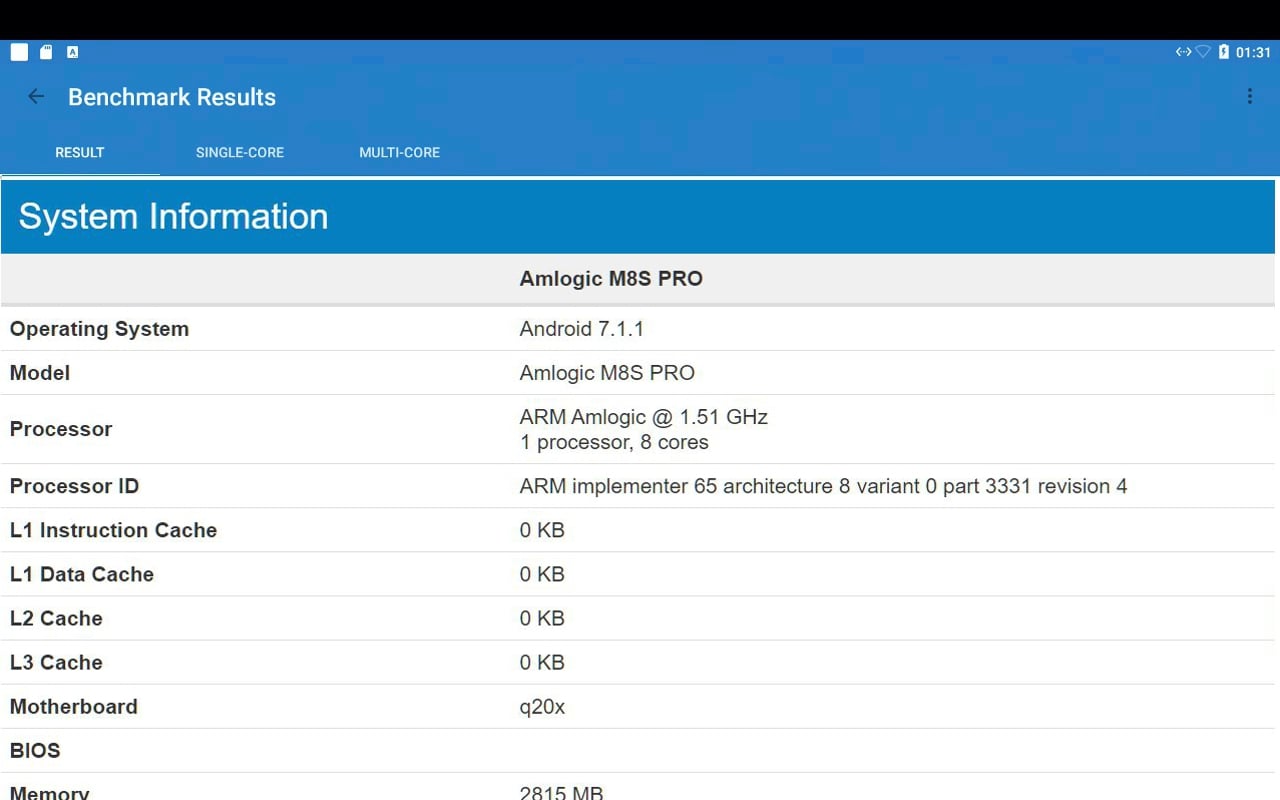Tap the 01:31 clock
Screen dimensions: 1280x800
coord(1253,52)
